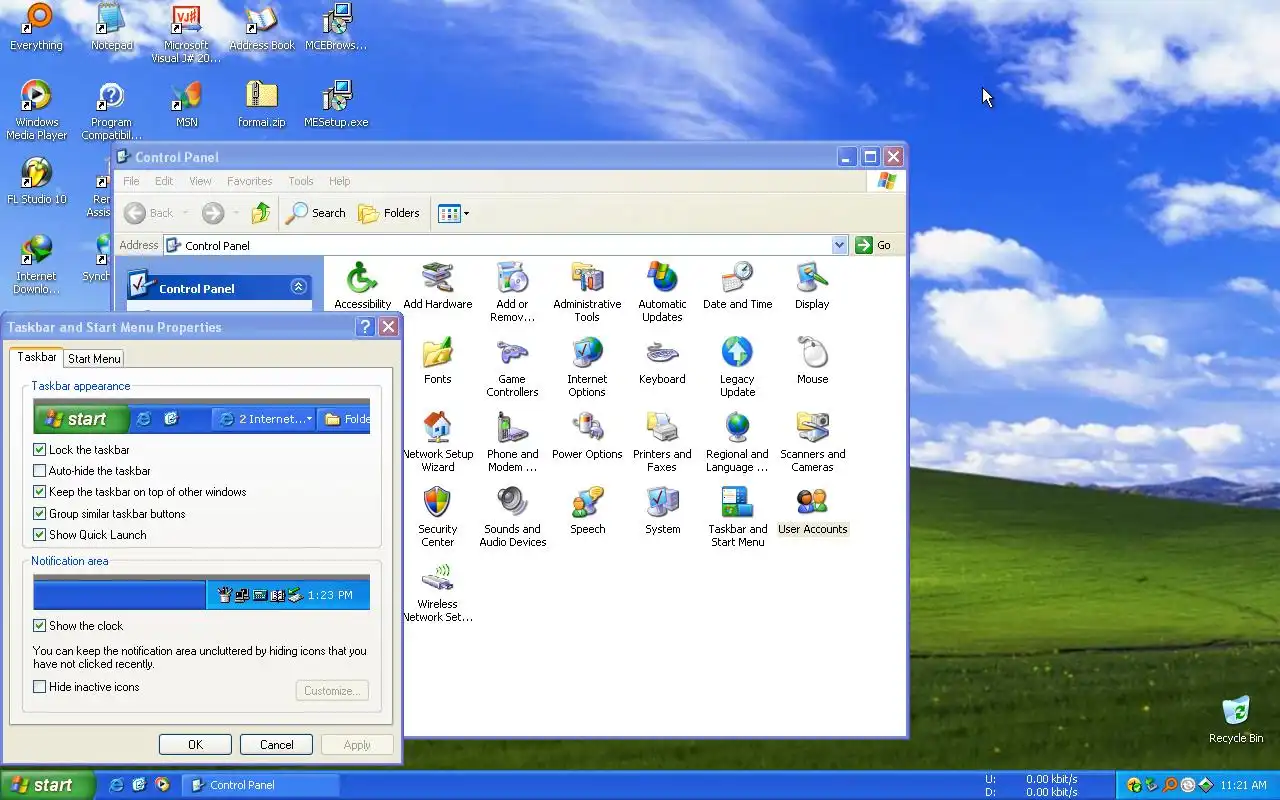The height and width of the screenshot is (800, 1280).
Task: Open Add Hardware in Control Panel
Action: [x=438, y=285]
